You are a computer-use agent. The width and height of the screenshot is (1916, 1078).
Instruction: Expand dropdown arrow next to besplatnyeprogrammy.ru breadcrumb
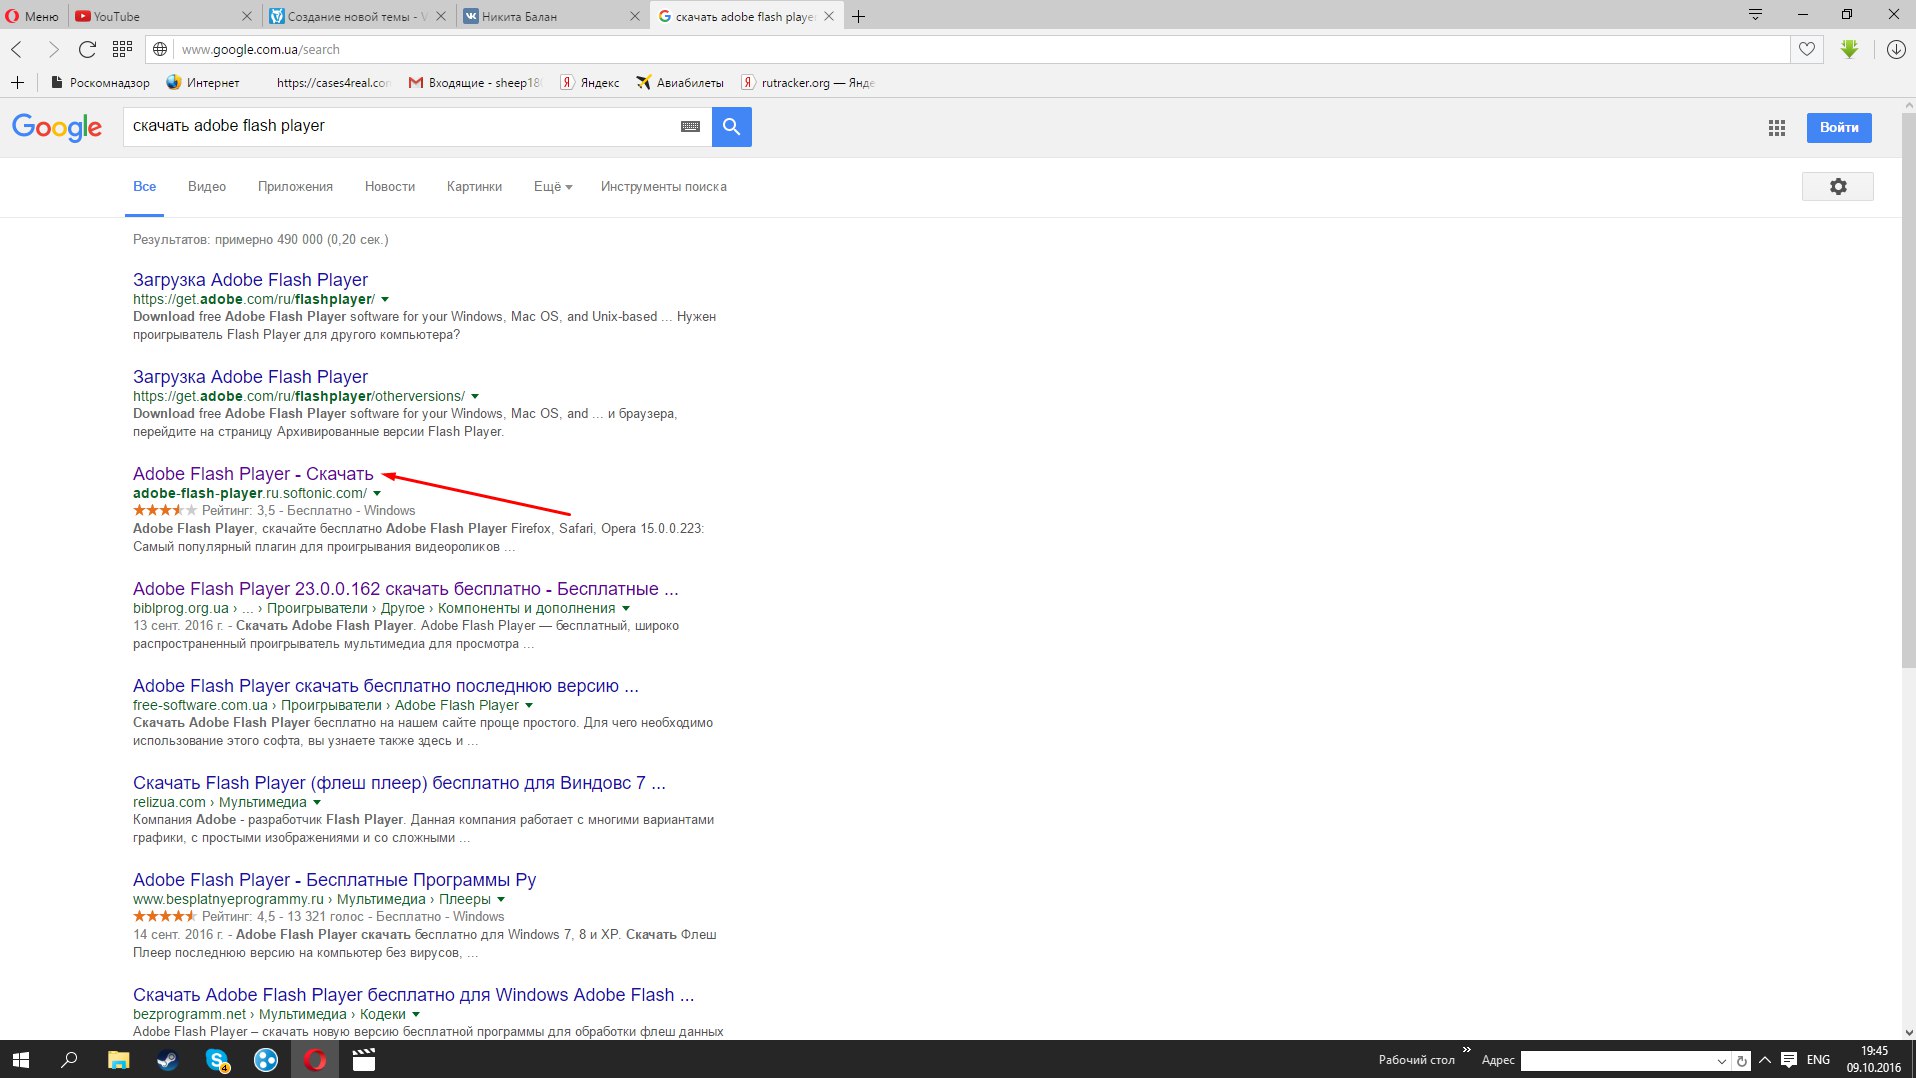501,900
